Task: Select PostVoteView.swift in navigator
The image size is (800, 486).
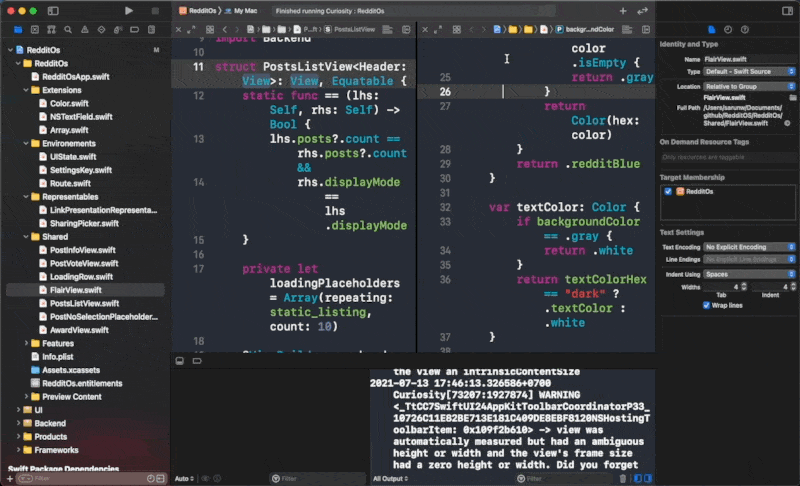Action: click(84, 263)
